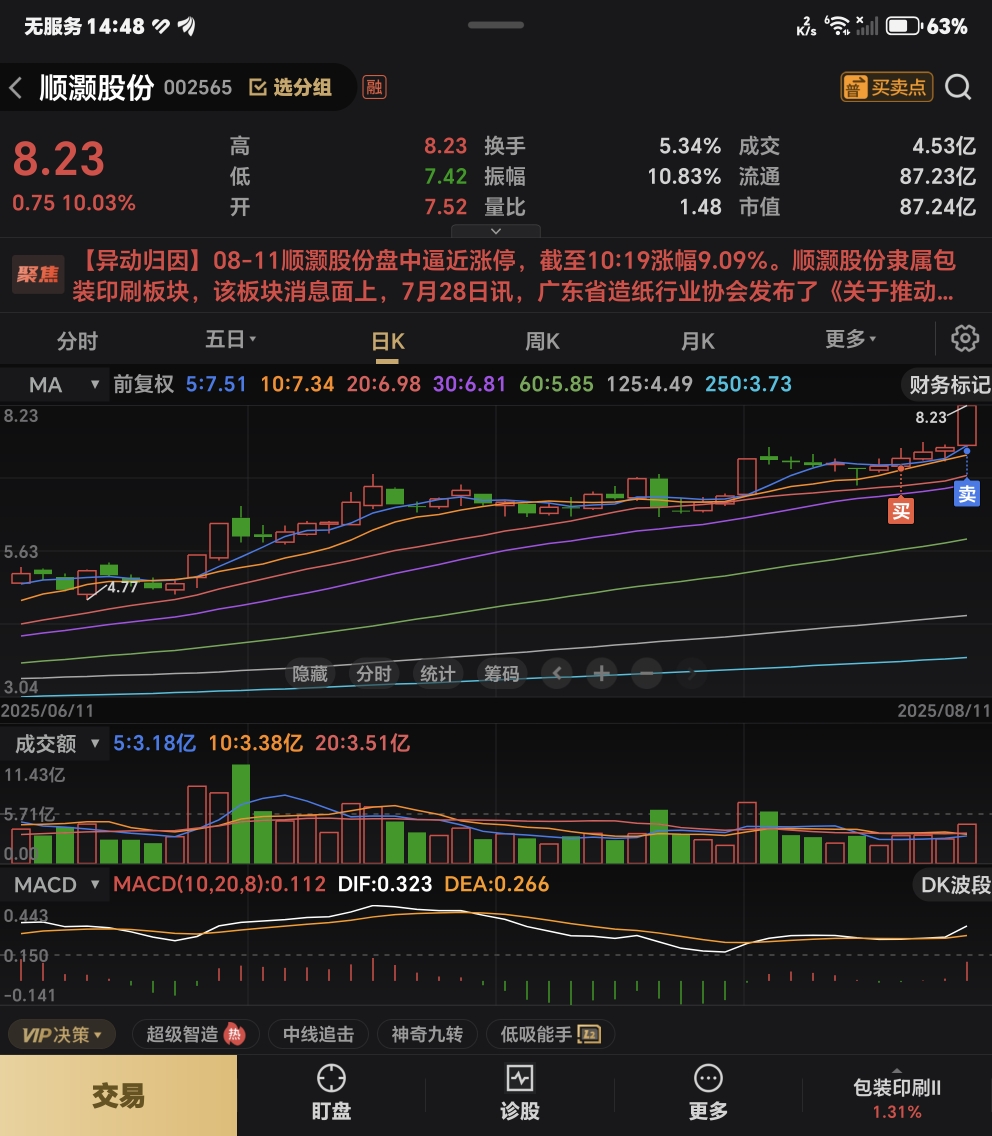Open 盯盘 watch monitor

331,1094
